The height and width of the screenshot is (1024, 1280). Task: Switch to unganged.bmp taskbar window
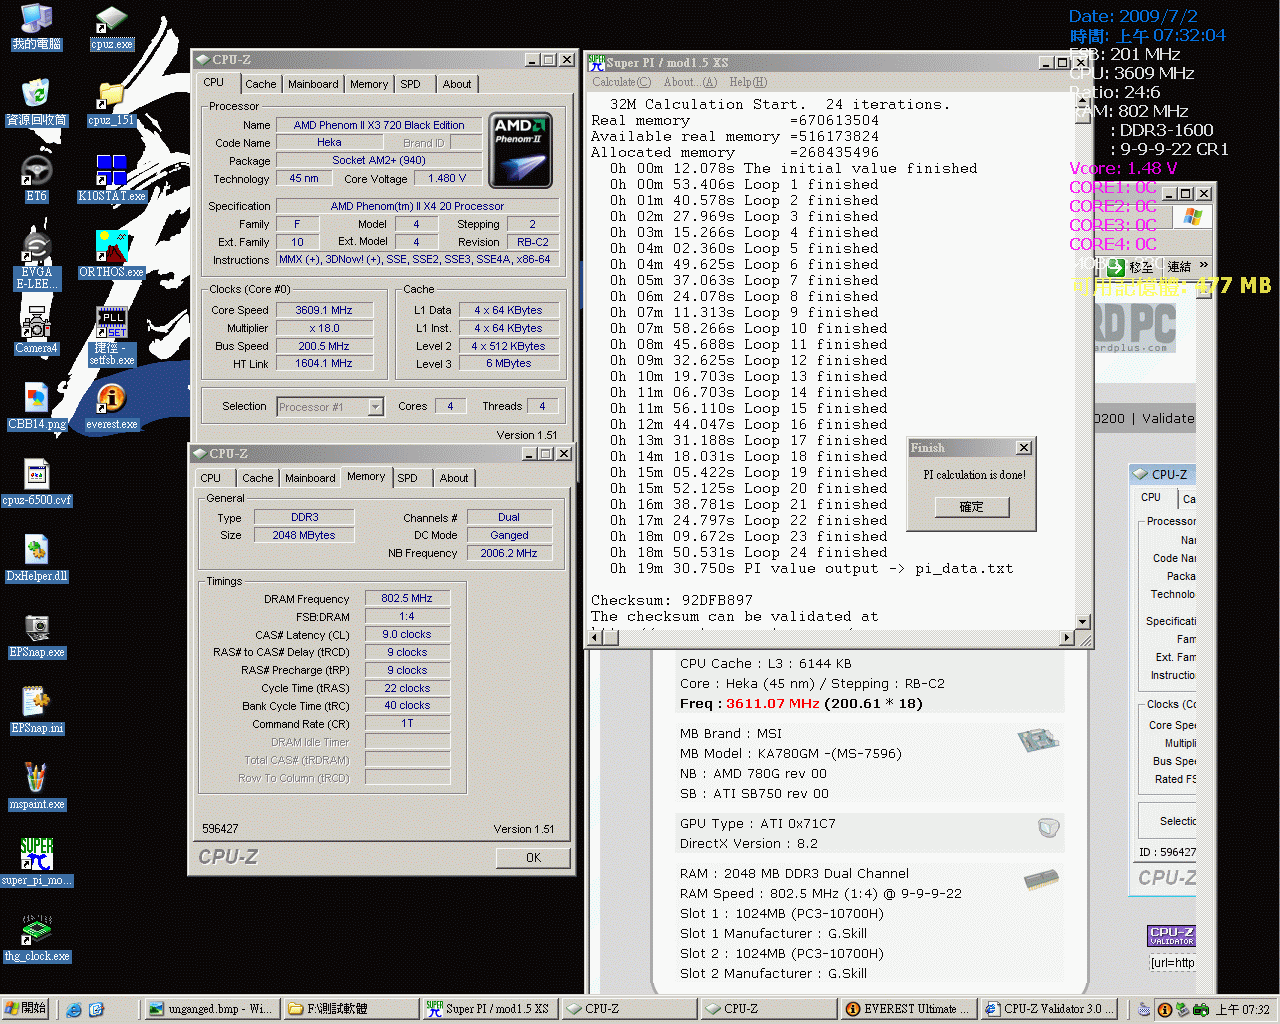click(210, 1009)
